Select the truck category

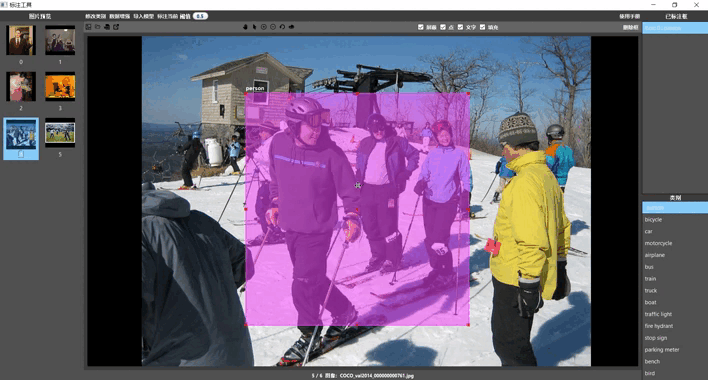pyautogui.click(x=675, y=291)
